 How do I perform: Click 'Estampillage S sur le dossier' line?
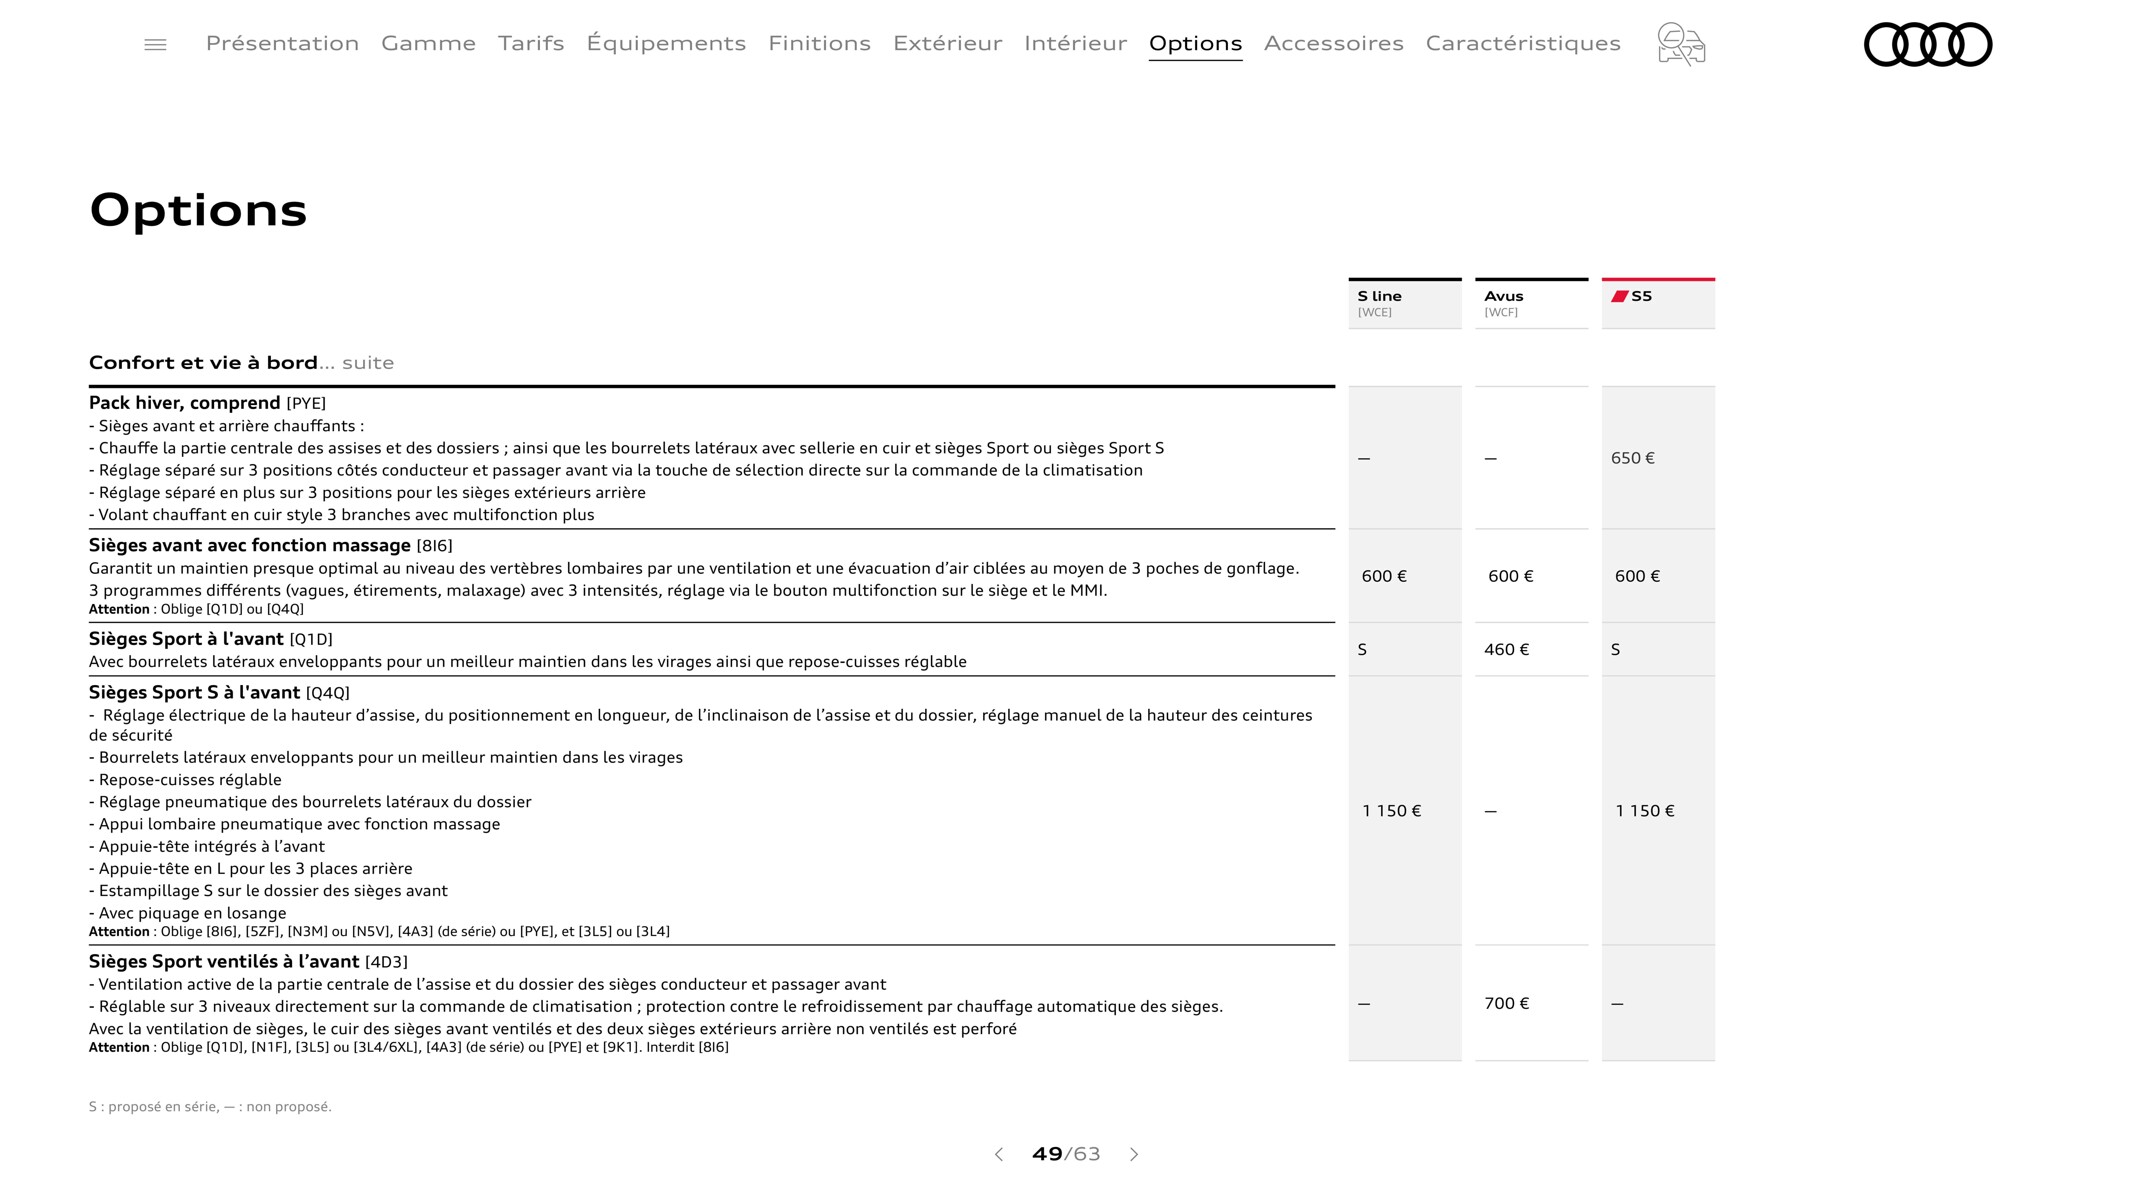(268, 891)
